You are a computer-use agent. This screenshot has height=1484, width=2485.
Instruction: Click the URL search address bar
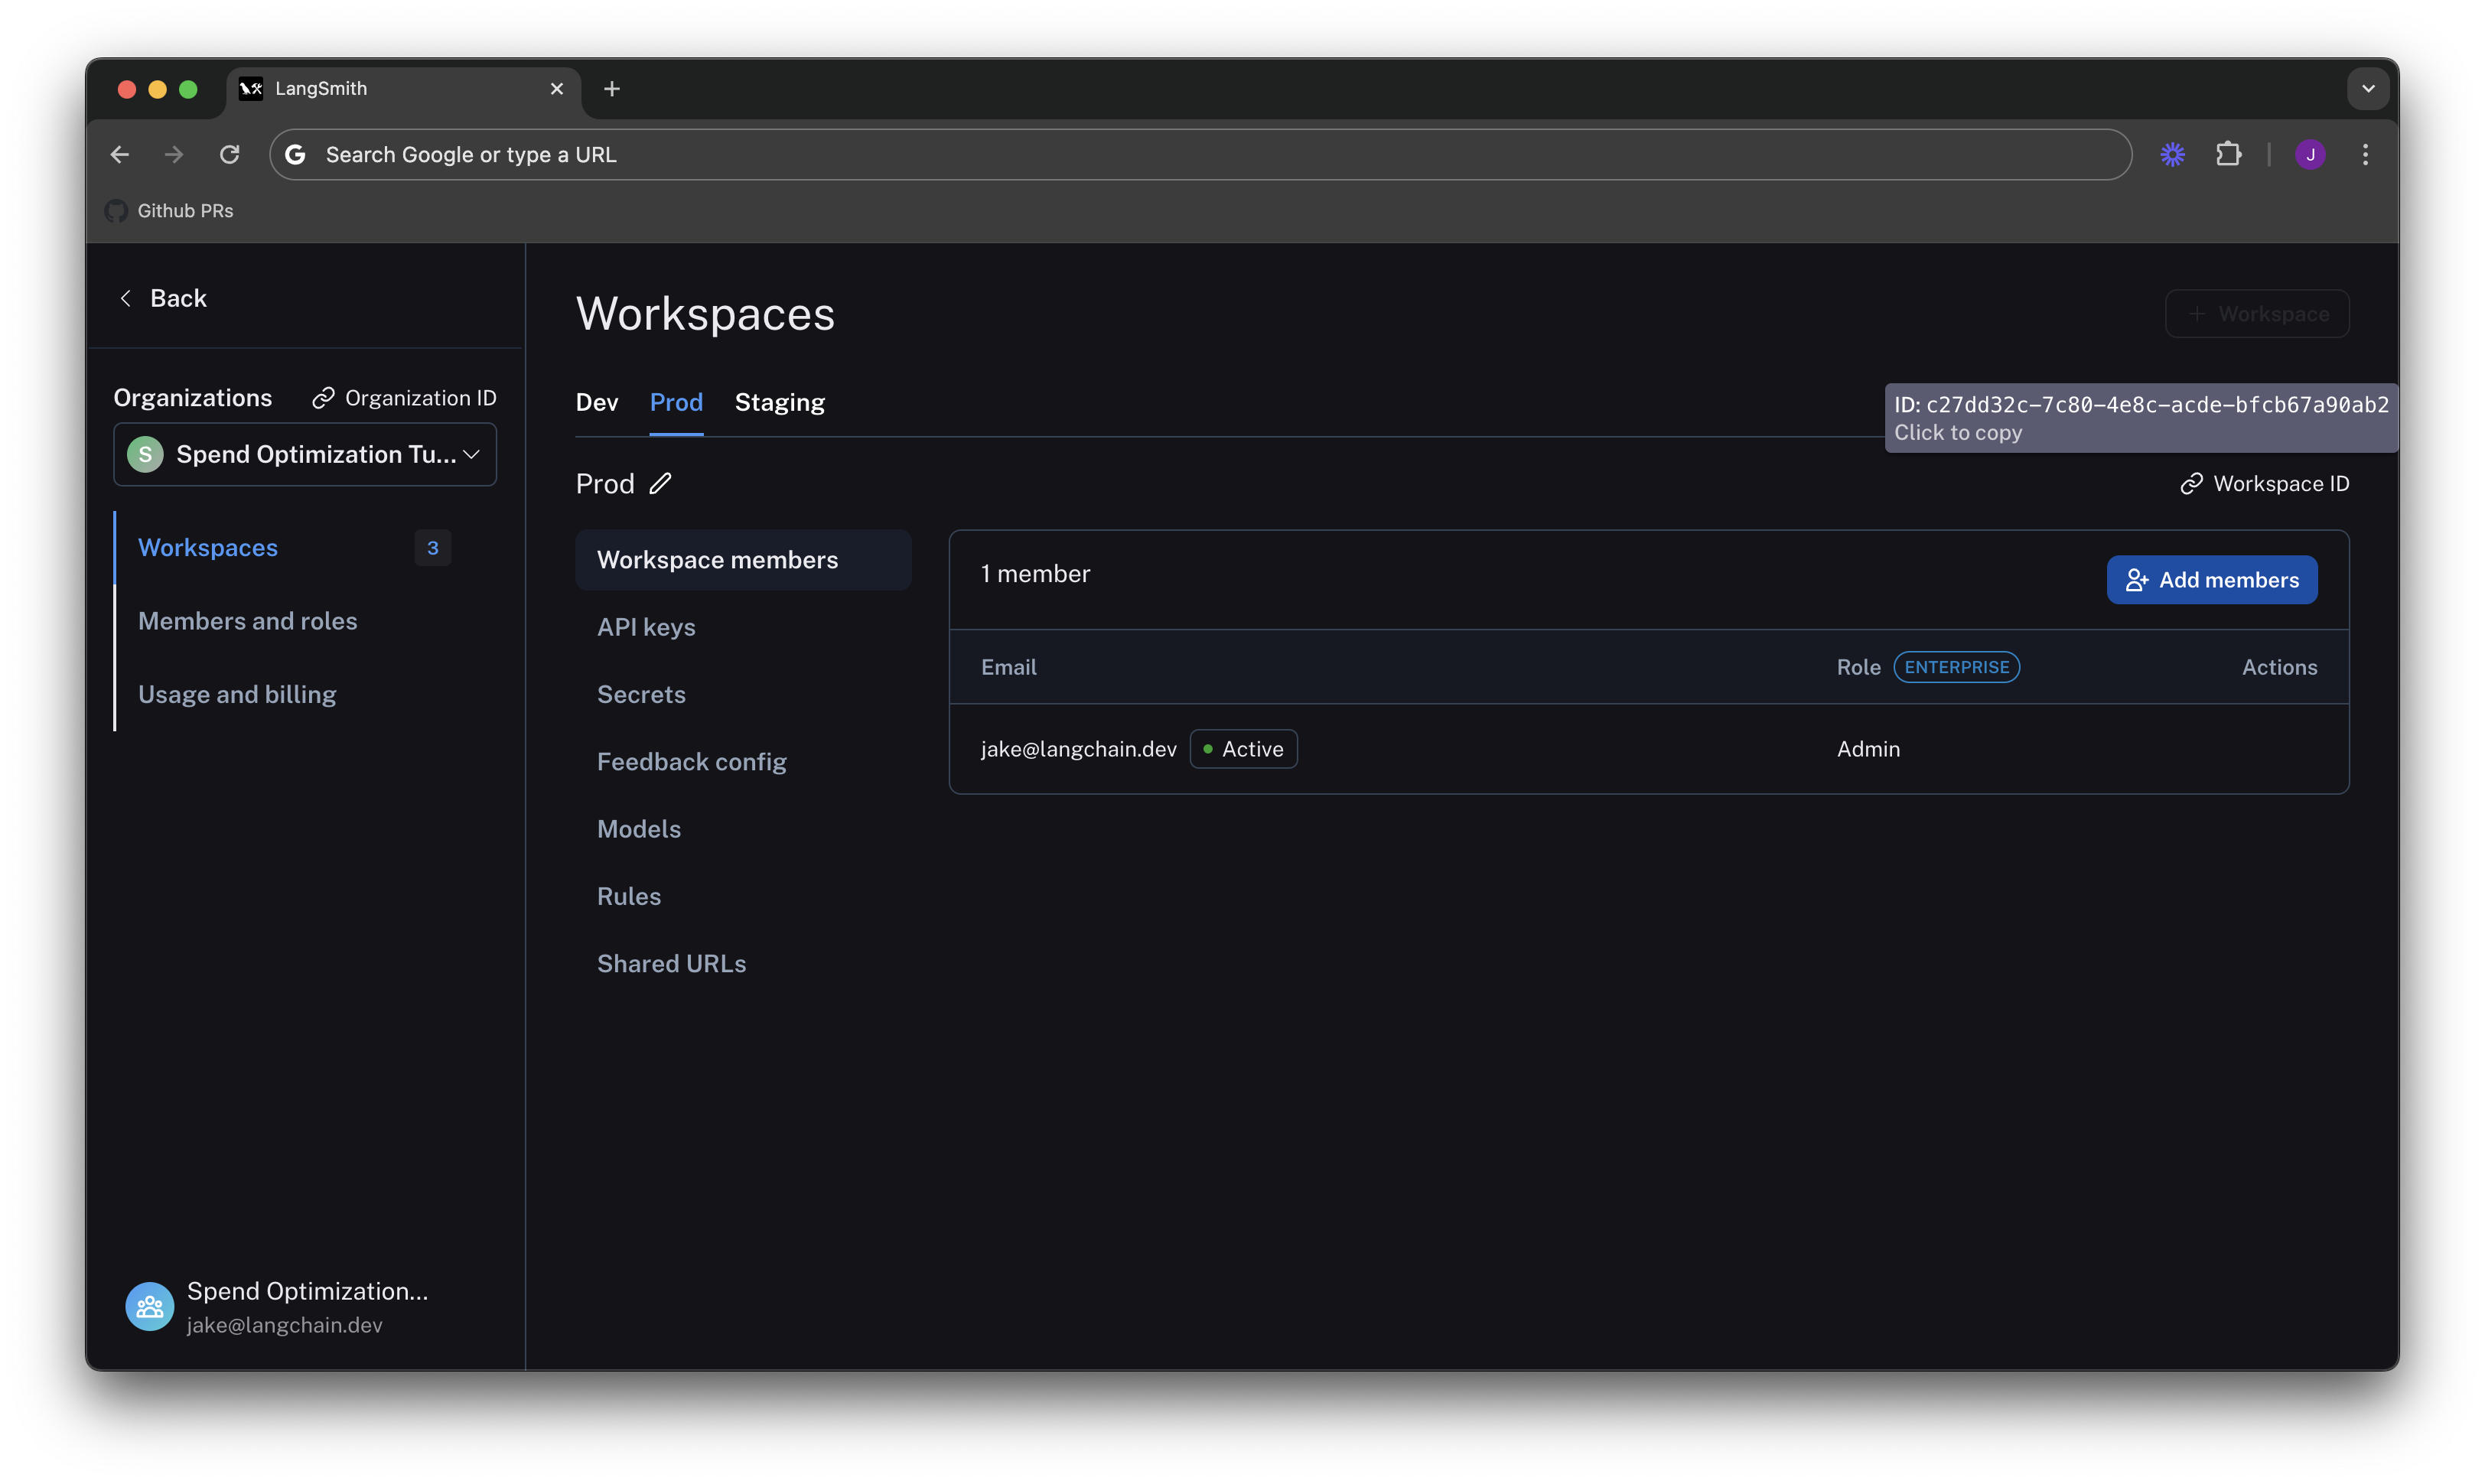click(1200, 155)
